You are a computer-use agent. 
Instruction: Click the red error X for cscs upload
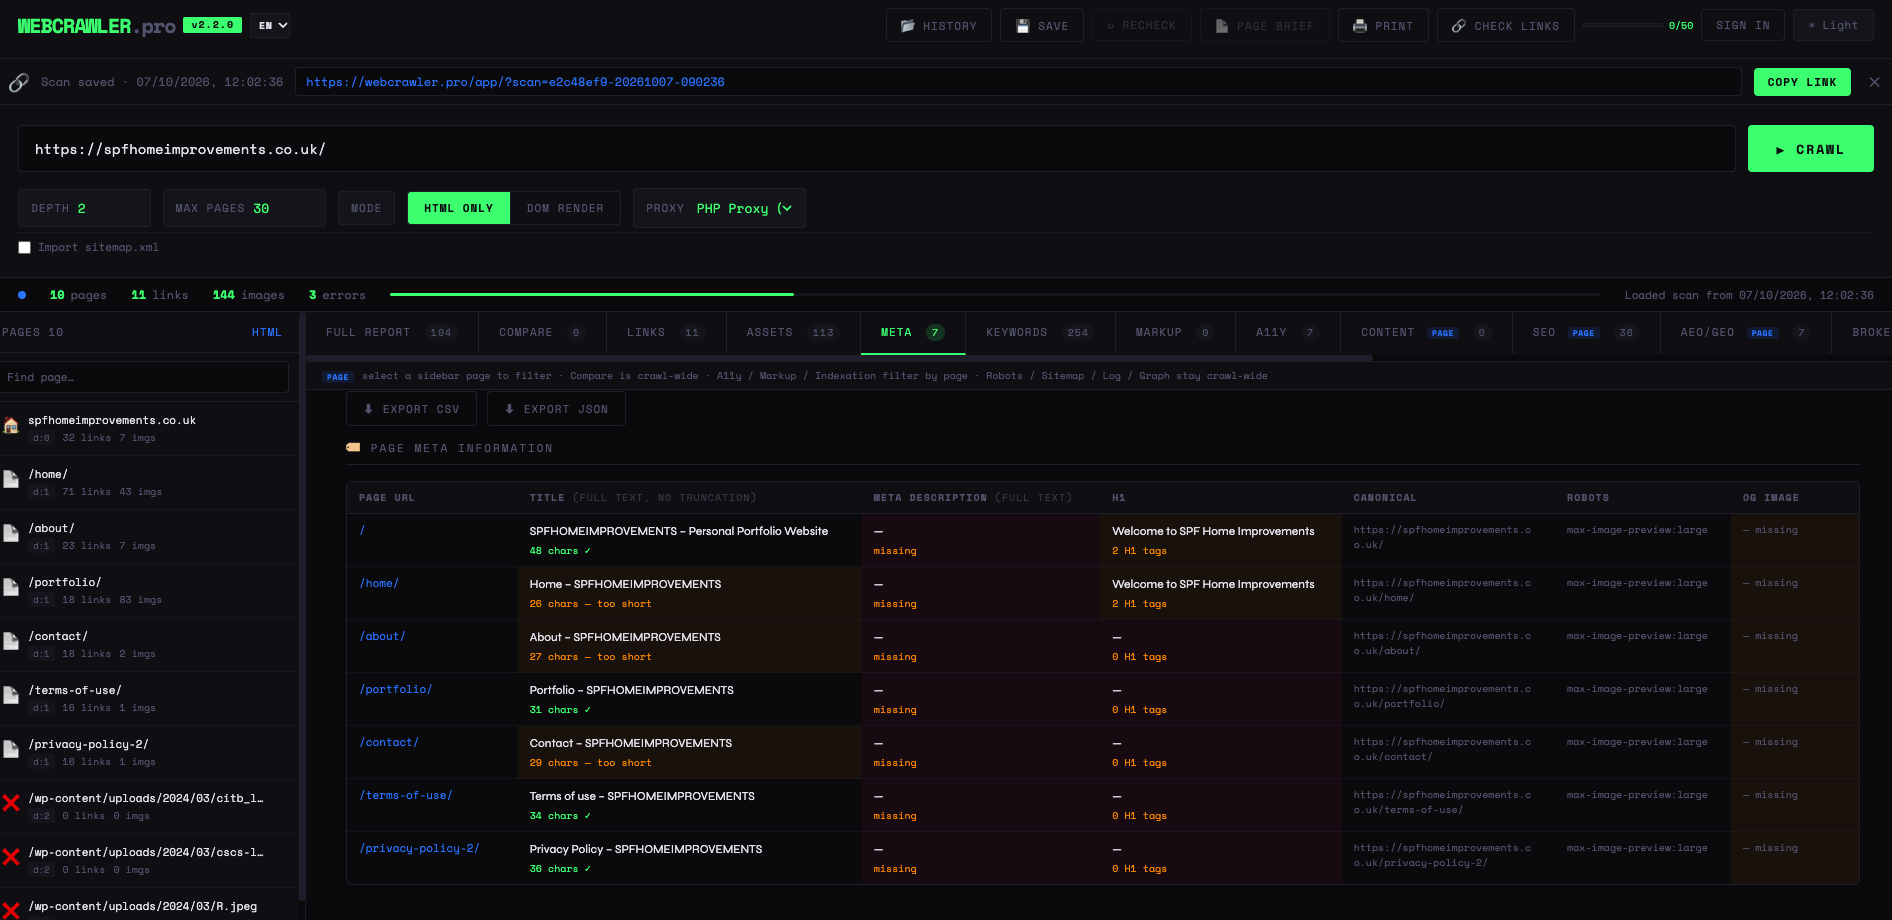[x=11, y=857]
